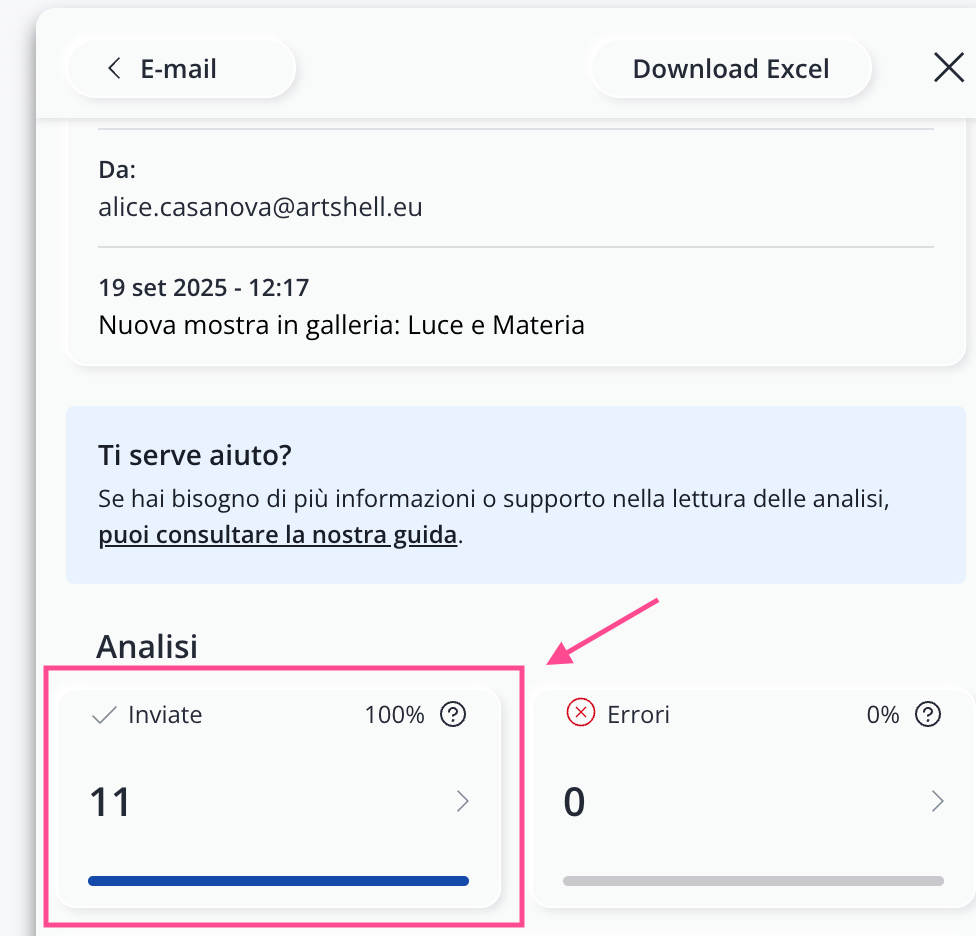The height and width of the screenshot is (936, 976).
Task: Click the red Errori cross icon
Action: point(580,714)
